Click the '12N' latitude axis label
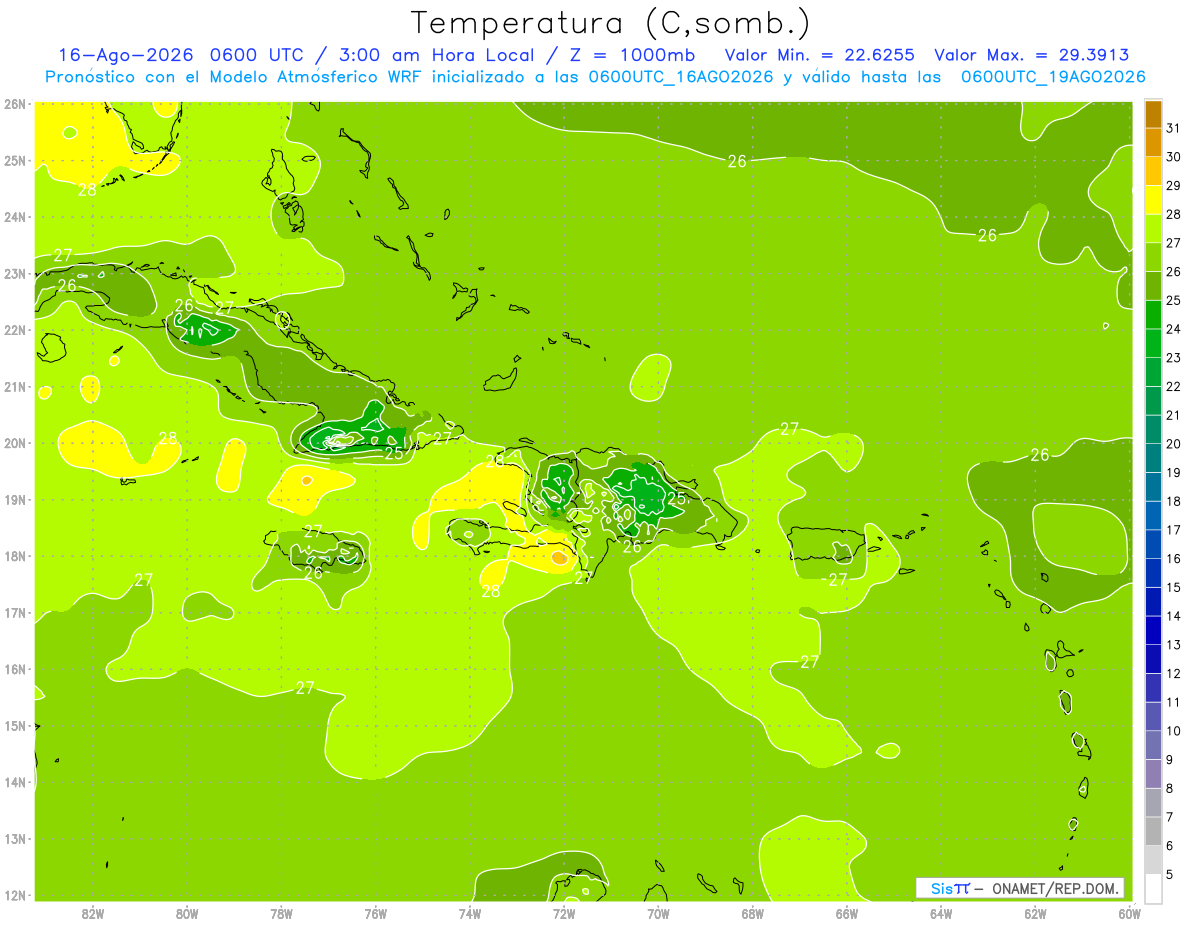This screenshot has width=1200, height=927. coord(14,895)
